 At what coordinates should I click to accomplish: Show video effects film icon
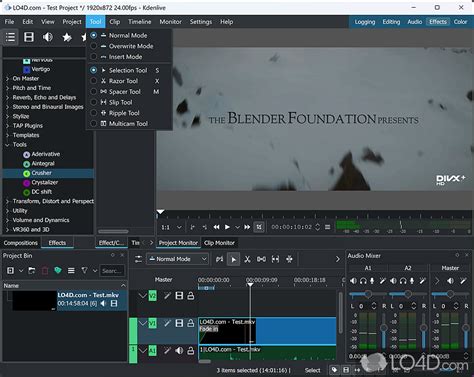pyautogui.click(x=29, y=37)
